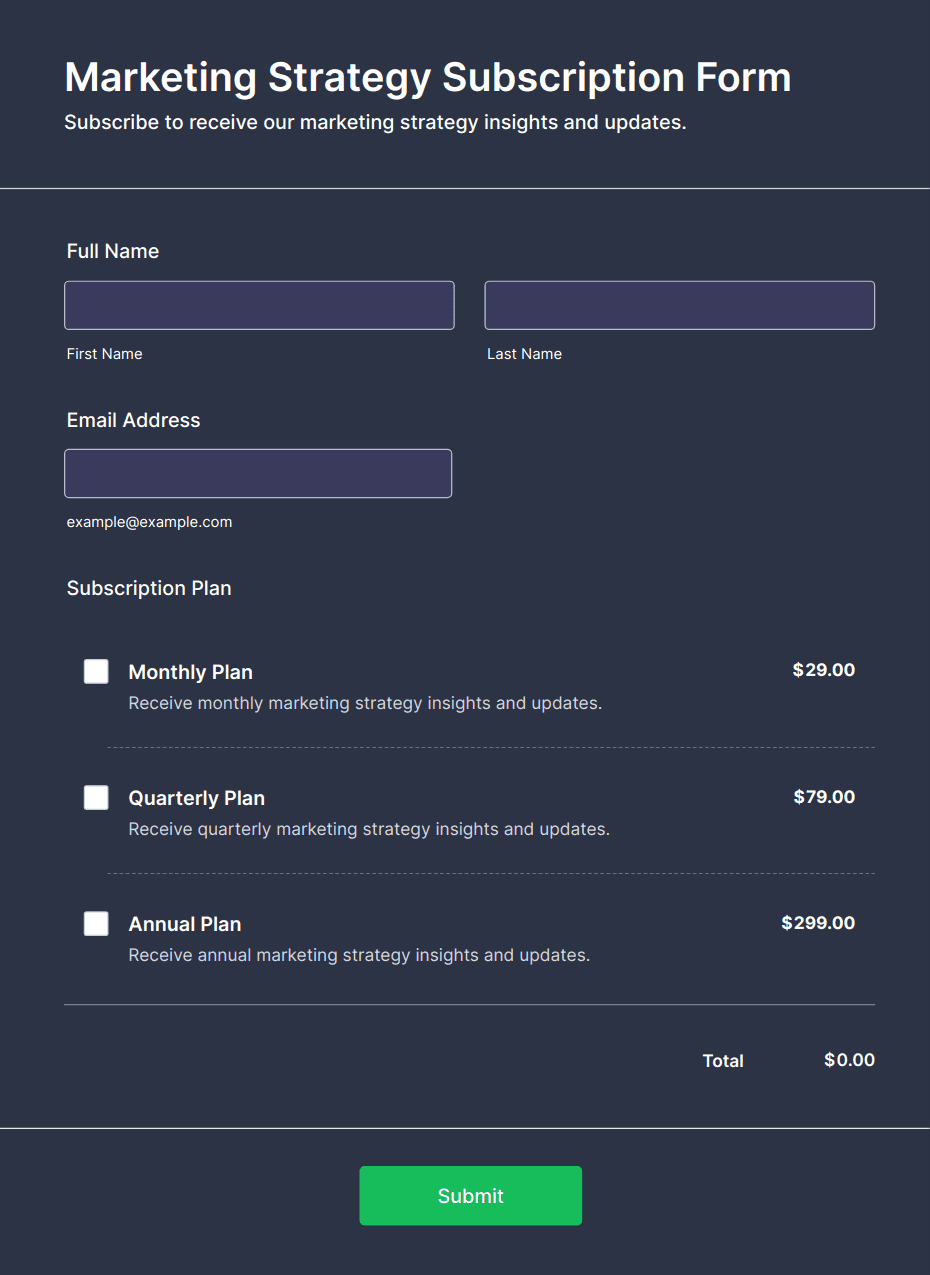The image size is (930, 1275).
Task: Submit the subscription form
Action: click(471, 1196)
